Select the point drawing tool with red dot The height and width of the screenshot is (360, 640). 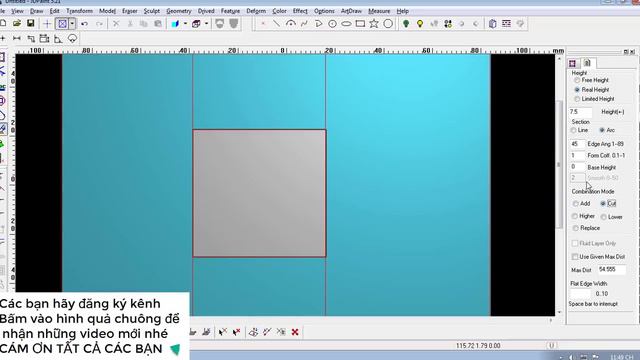[x=263, y=24]
